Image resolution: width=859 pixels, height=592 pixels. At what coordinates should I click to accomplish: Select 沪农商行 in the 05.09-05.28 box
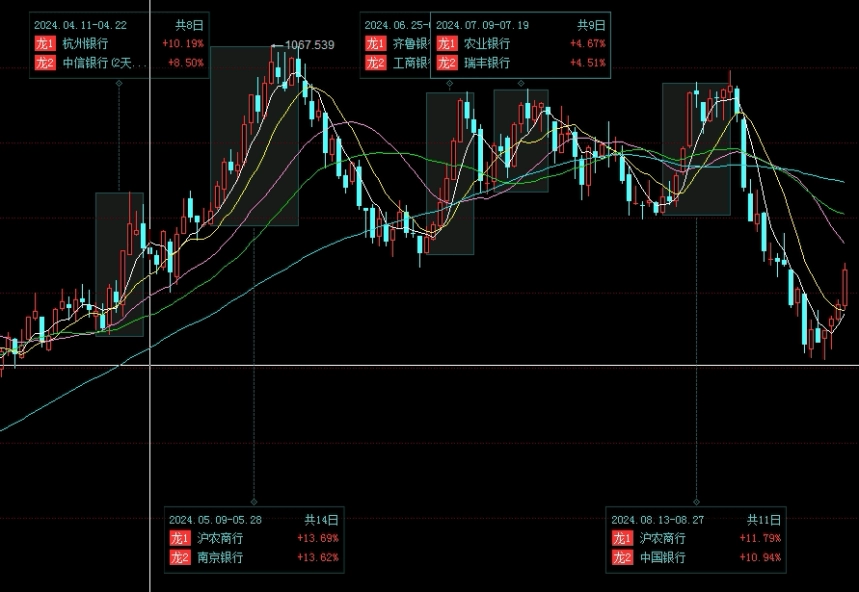(x=219, y=538)
